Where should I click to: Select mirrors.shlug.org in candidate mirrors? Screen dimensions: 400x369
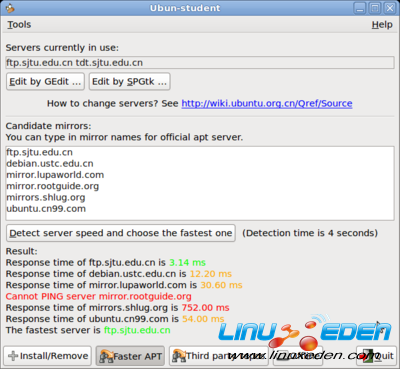[46, 197]
